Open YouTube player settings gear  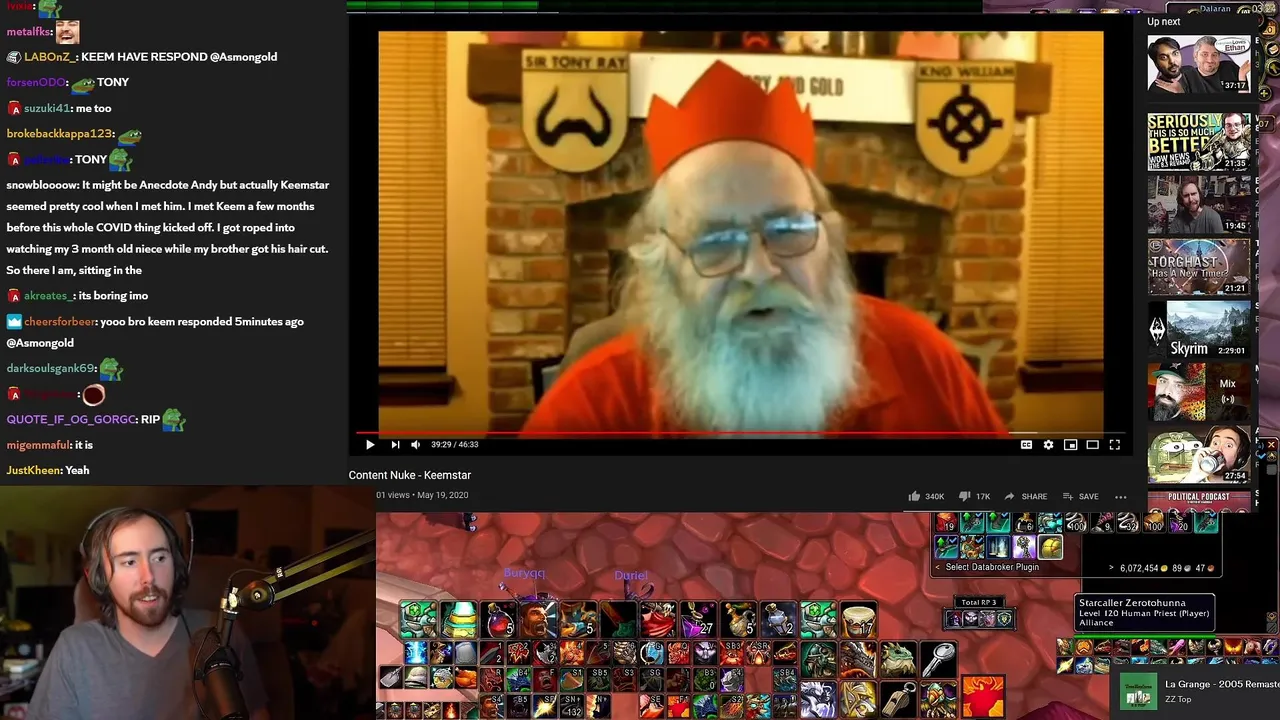tap(1048, 445)
